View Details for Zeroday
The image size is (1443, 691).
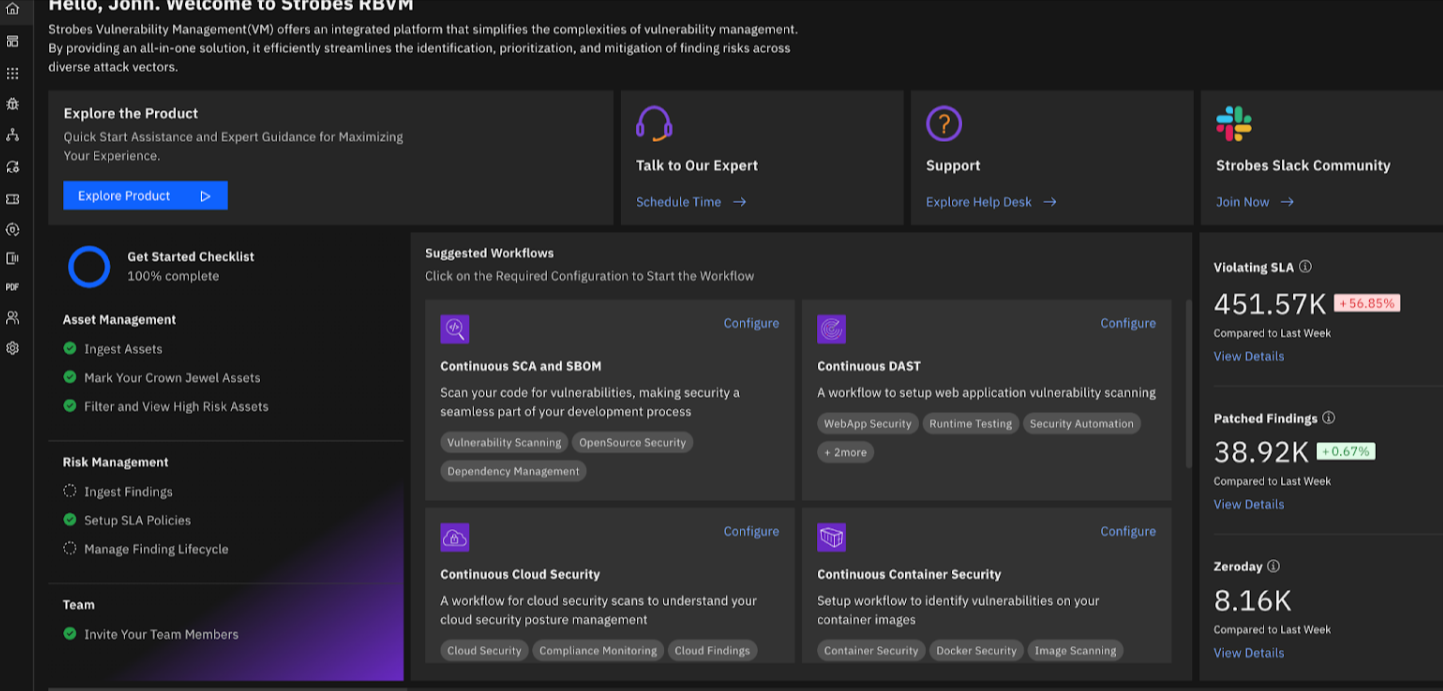[1249, 653]
